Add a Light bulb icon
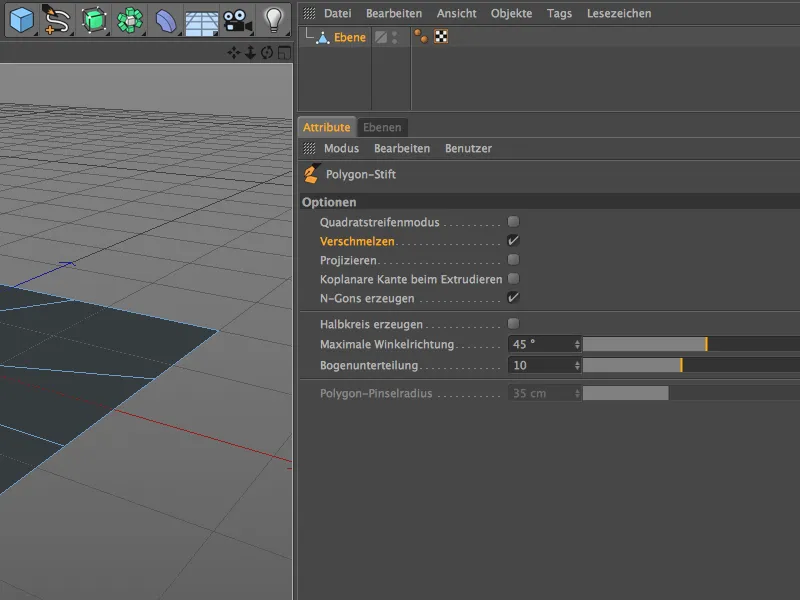Screen dimensions: 800x600 coord(273,20)
